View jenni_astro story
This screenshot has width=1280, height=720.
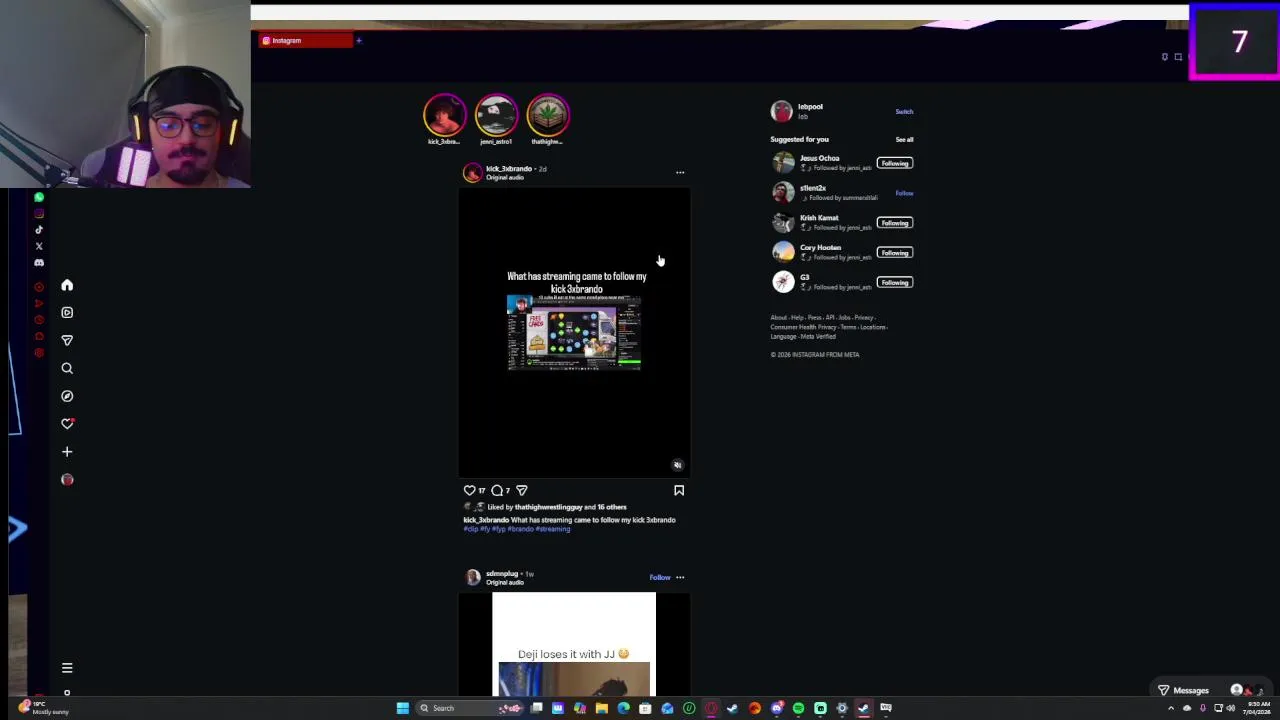click(x=496, y=116)
